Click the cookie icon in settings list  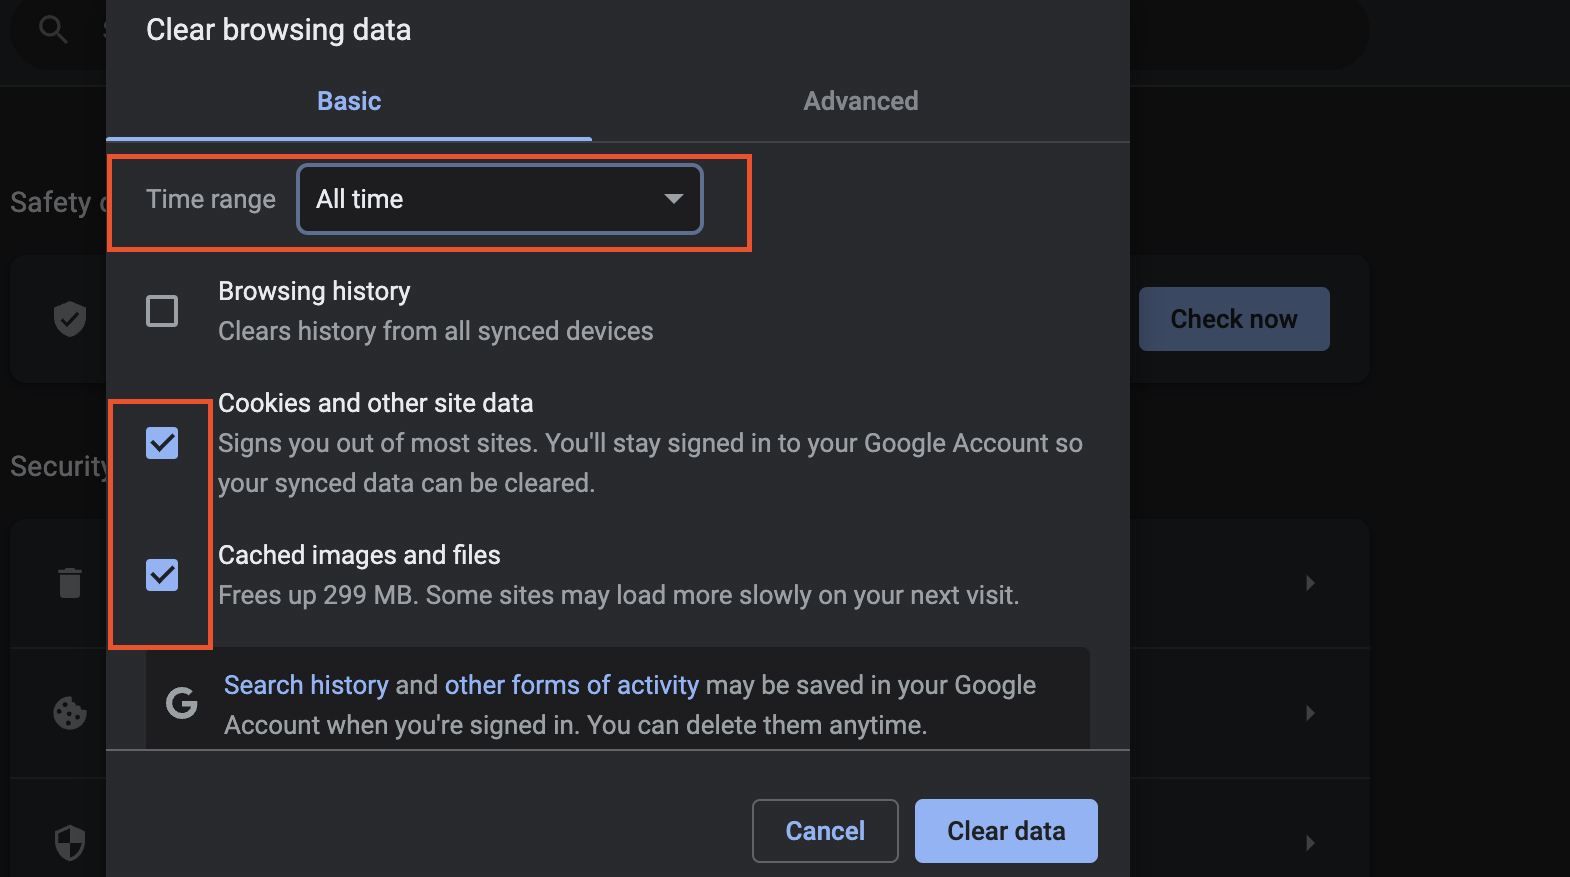[x=70, y=713]
